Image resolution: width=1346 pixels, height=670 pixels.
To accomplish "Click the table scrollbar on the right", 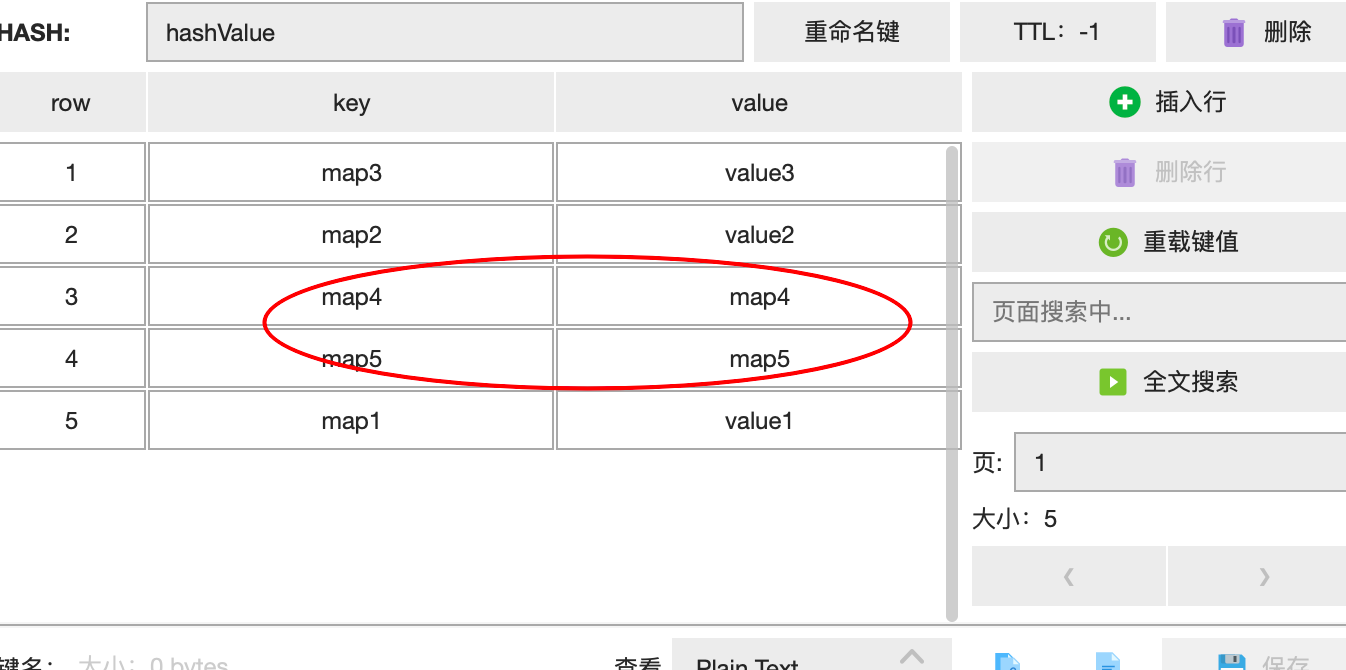I will coord(950,380).
